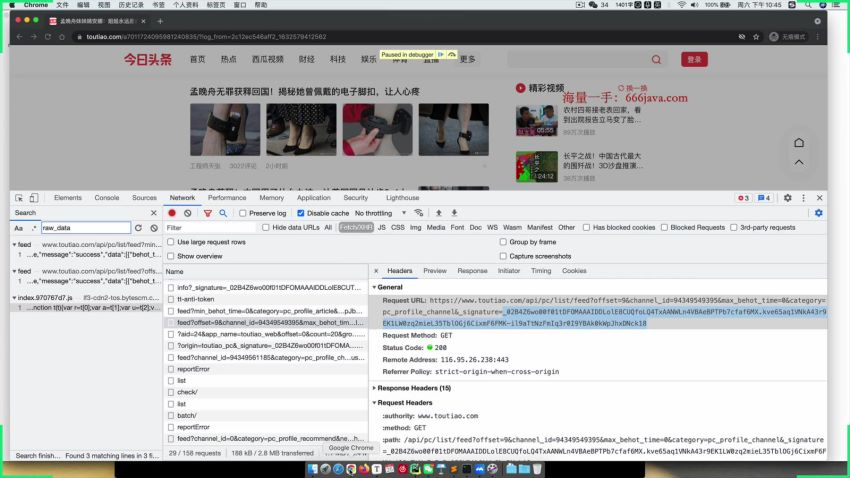Click the import HAR upload arrow
Viewport: 850px width, 478px height.
tap(439, 213)
